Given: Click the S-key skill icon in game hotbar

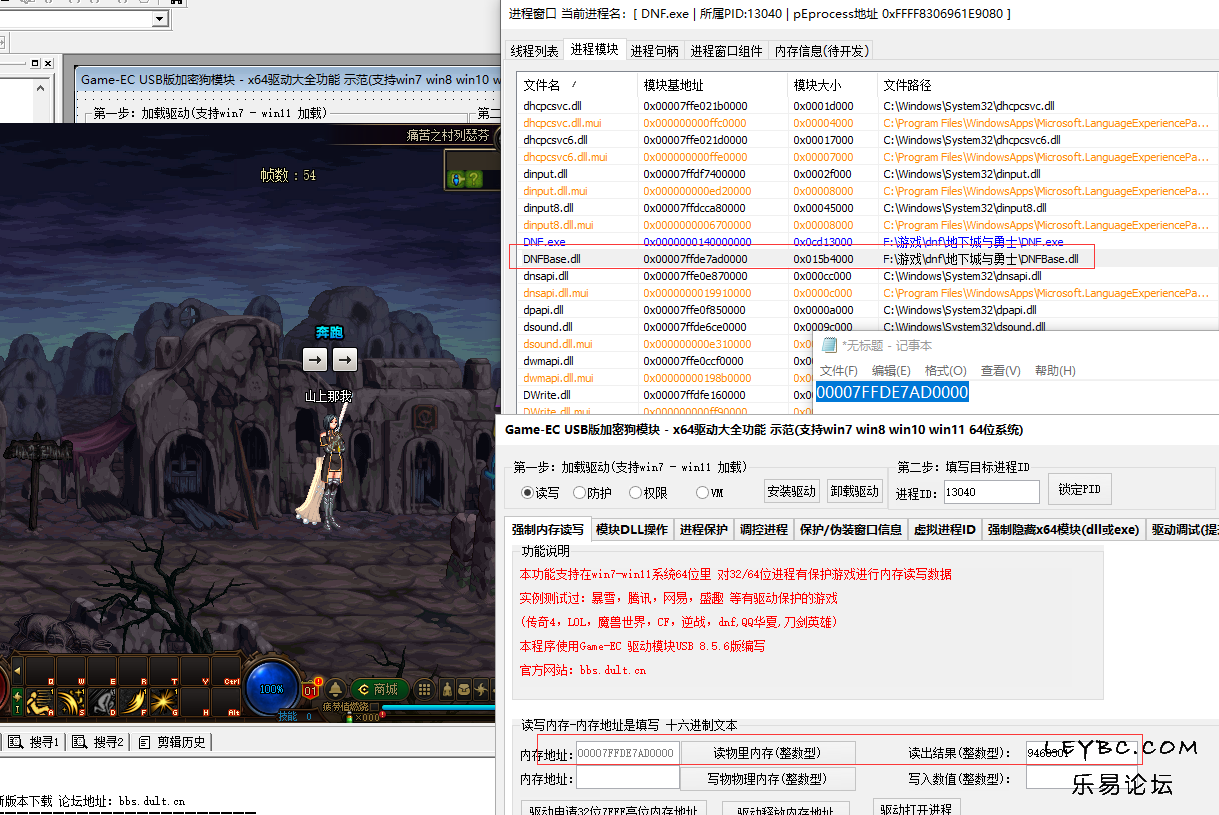Looking at the screenshot, I should (71, 701).
